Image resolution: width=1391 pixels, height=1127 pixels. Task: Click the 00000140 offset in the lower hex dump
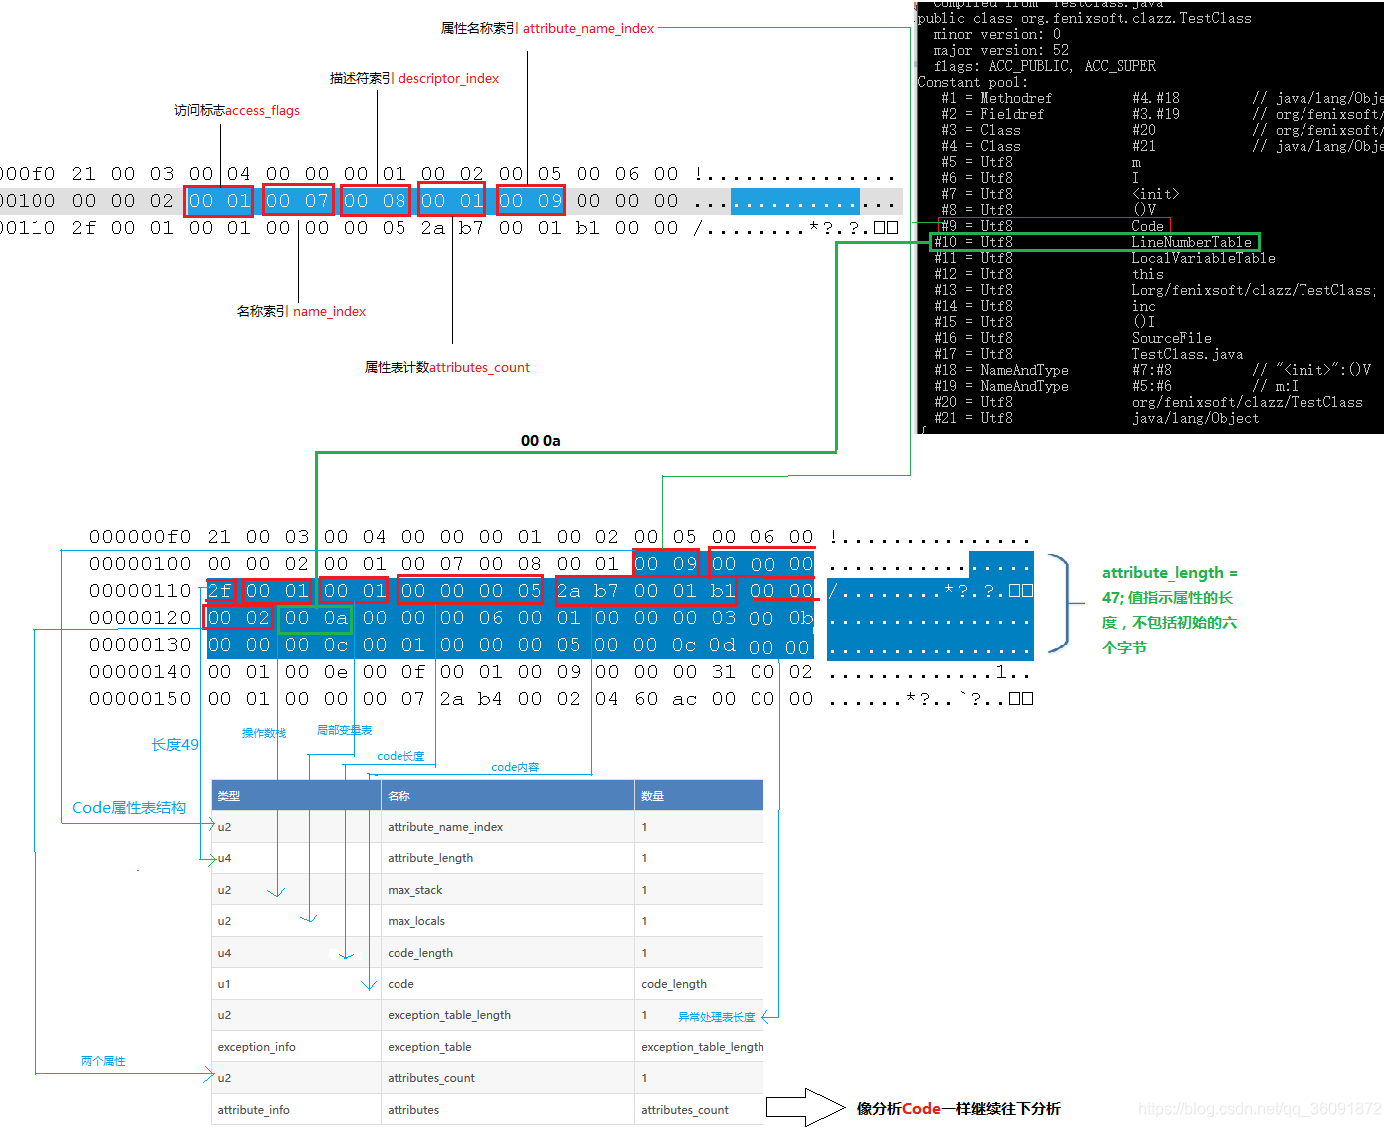click(x=140, y=673)
